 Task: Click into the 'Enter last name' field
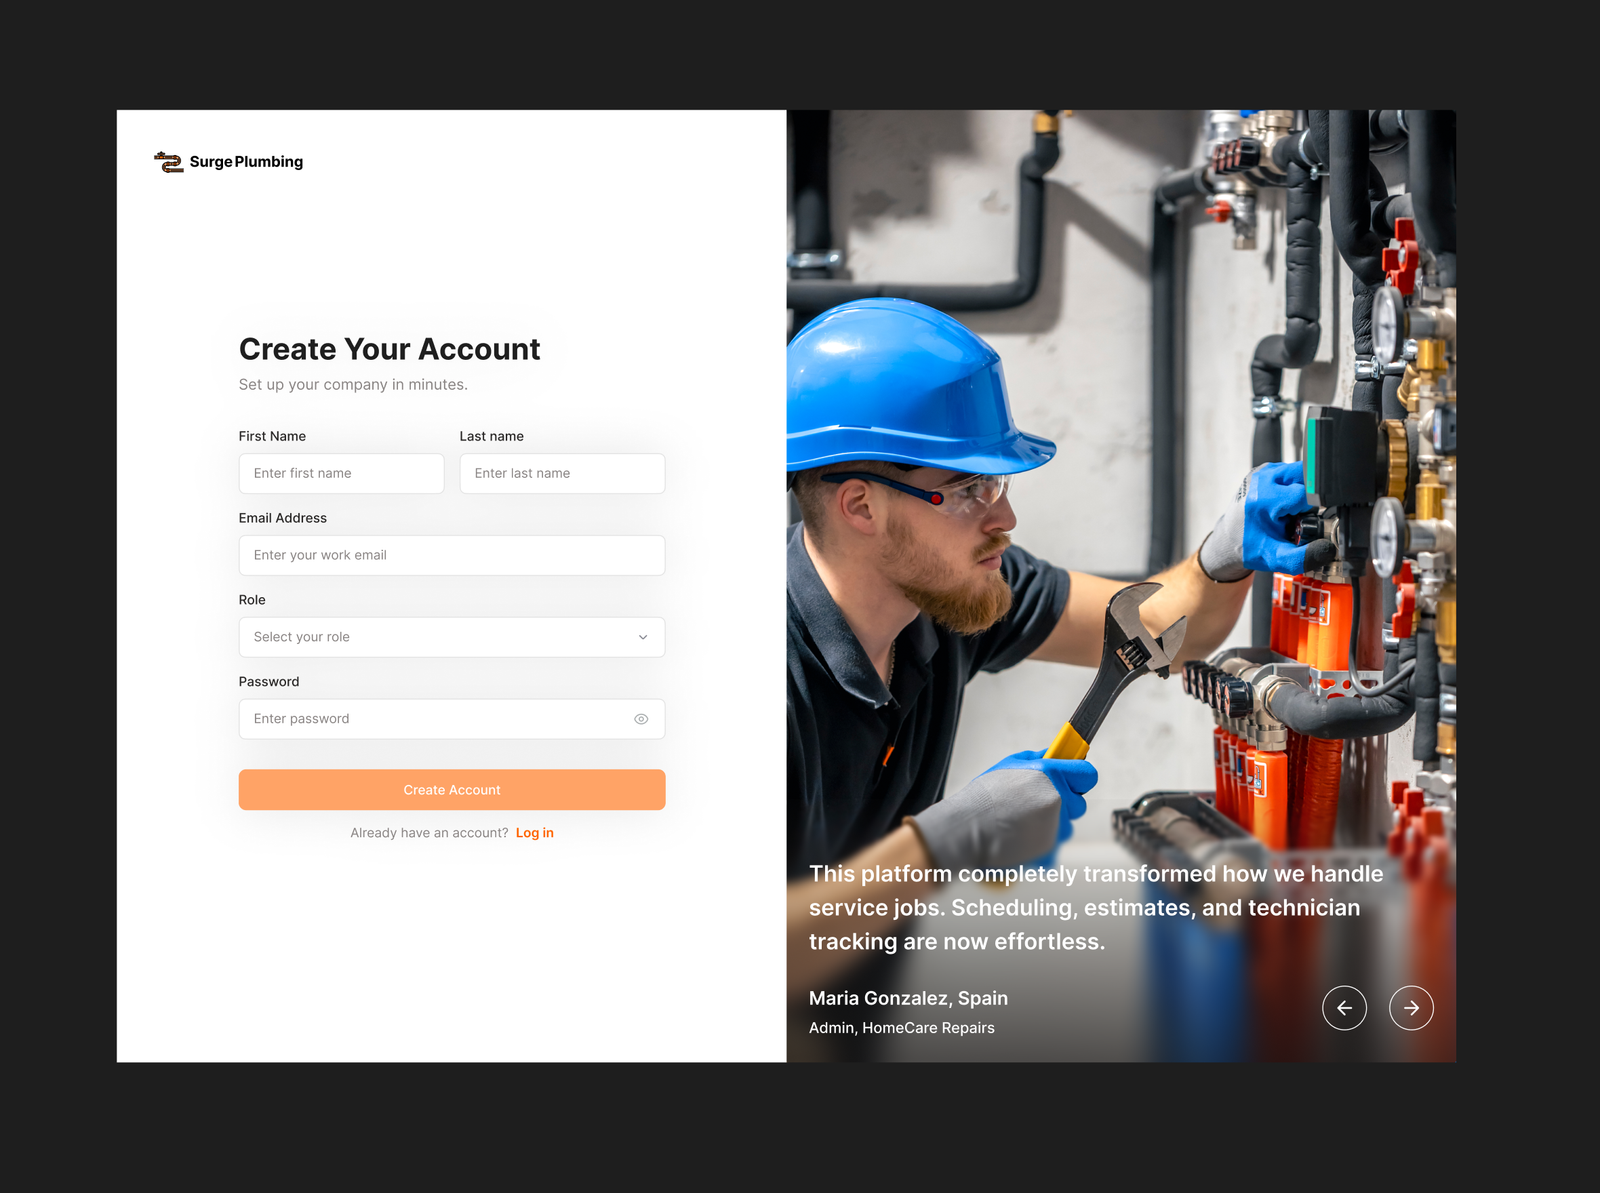pyautogui.click(x=562, y=474)
